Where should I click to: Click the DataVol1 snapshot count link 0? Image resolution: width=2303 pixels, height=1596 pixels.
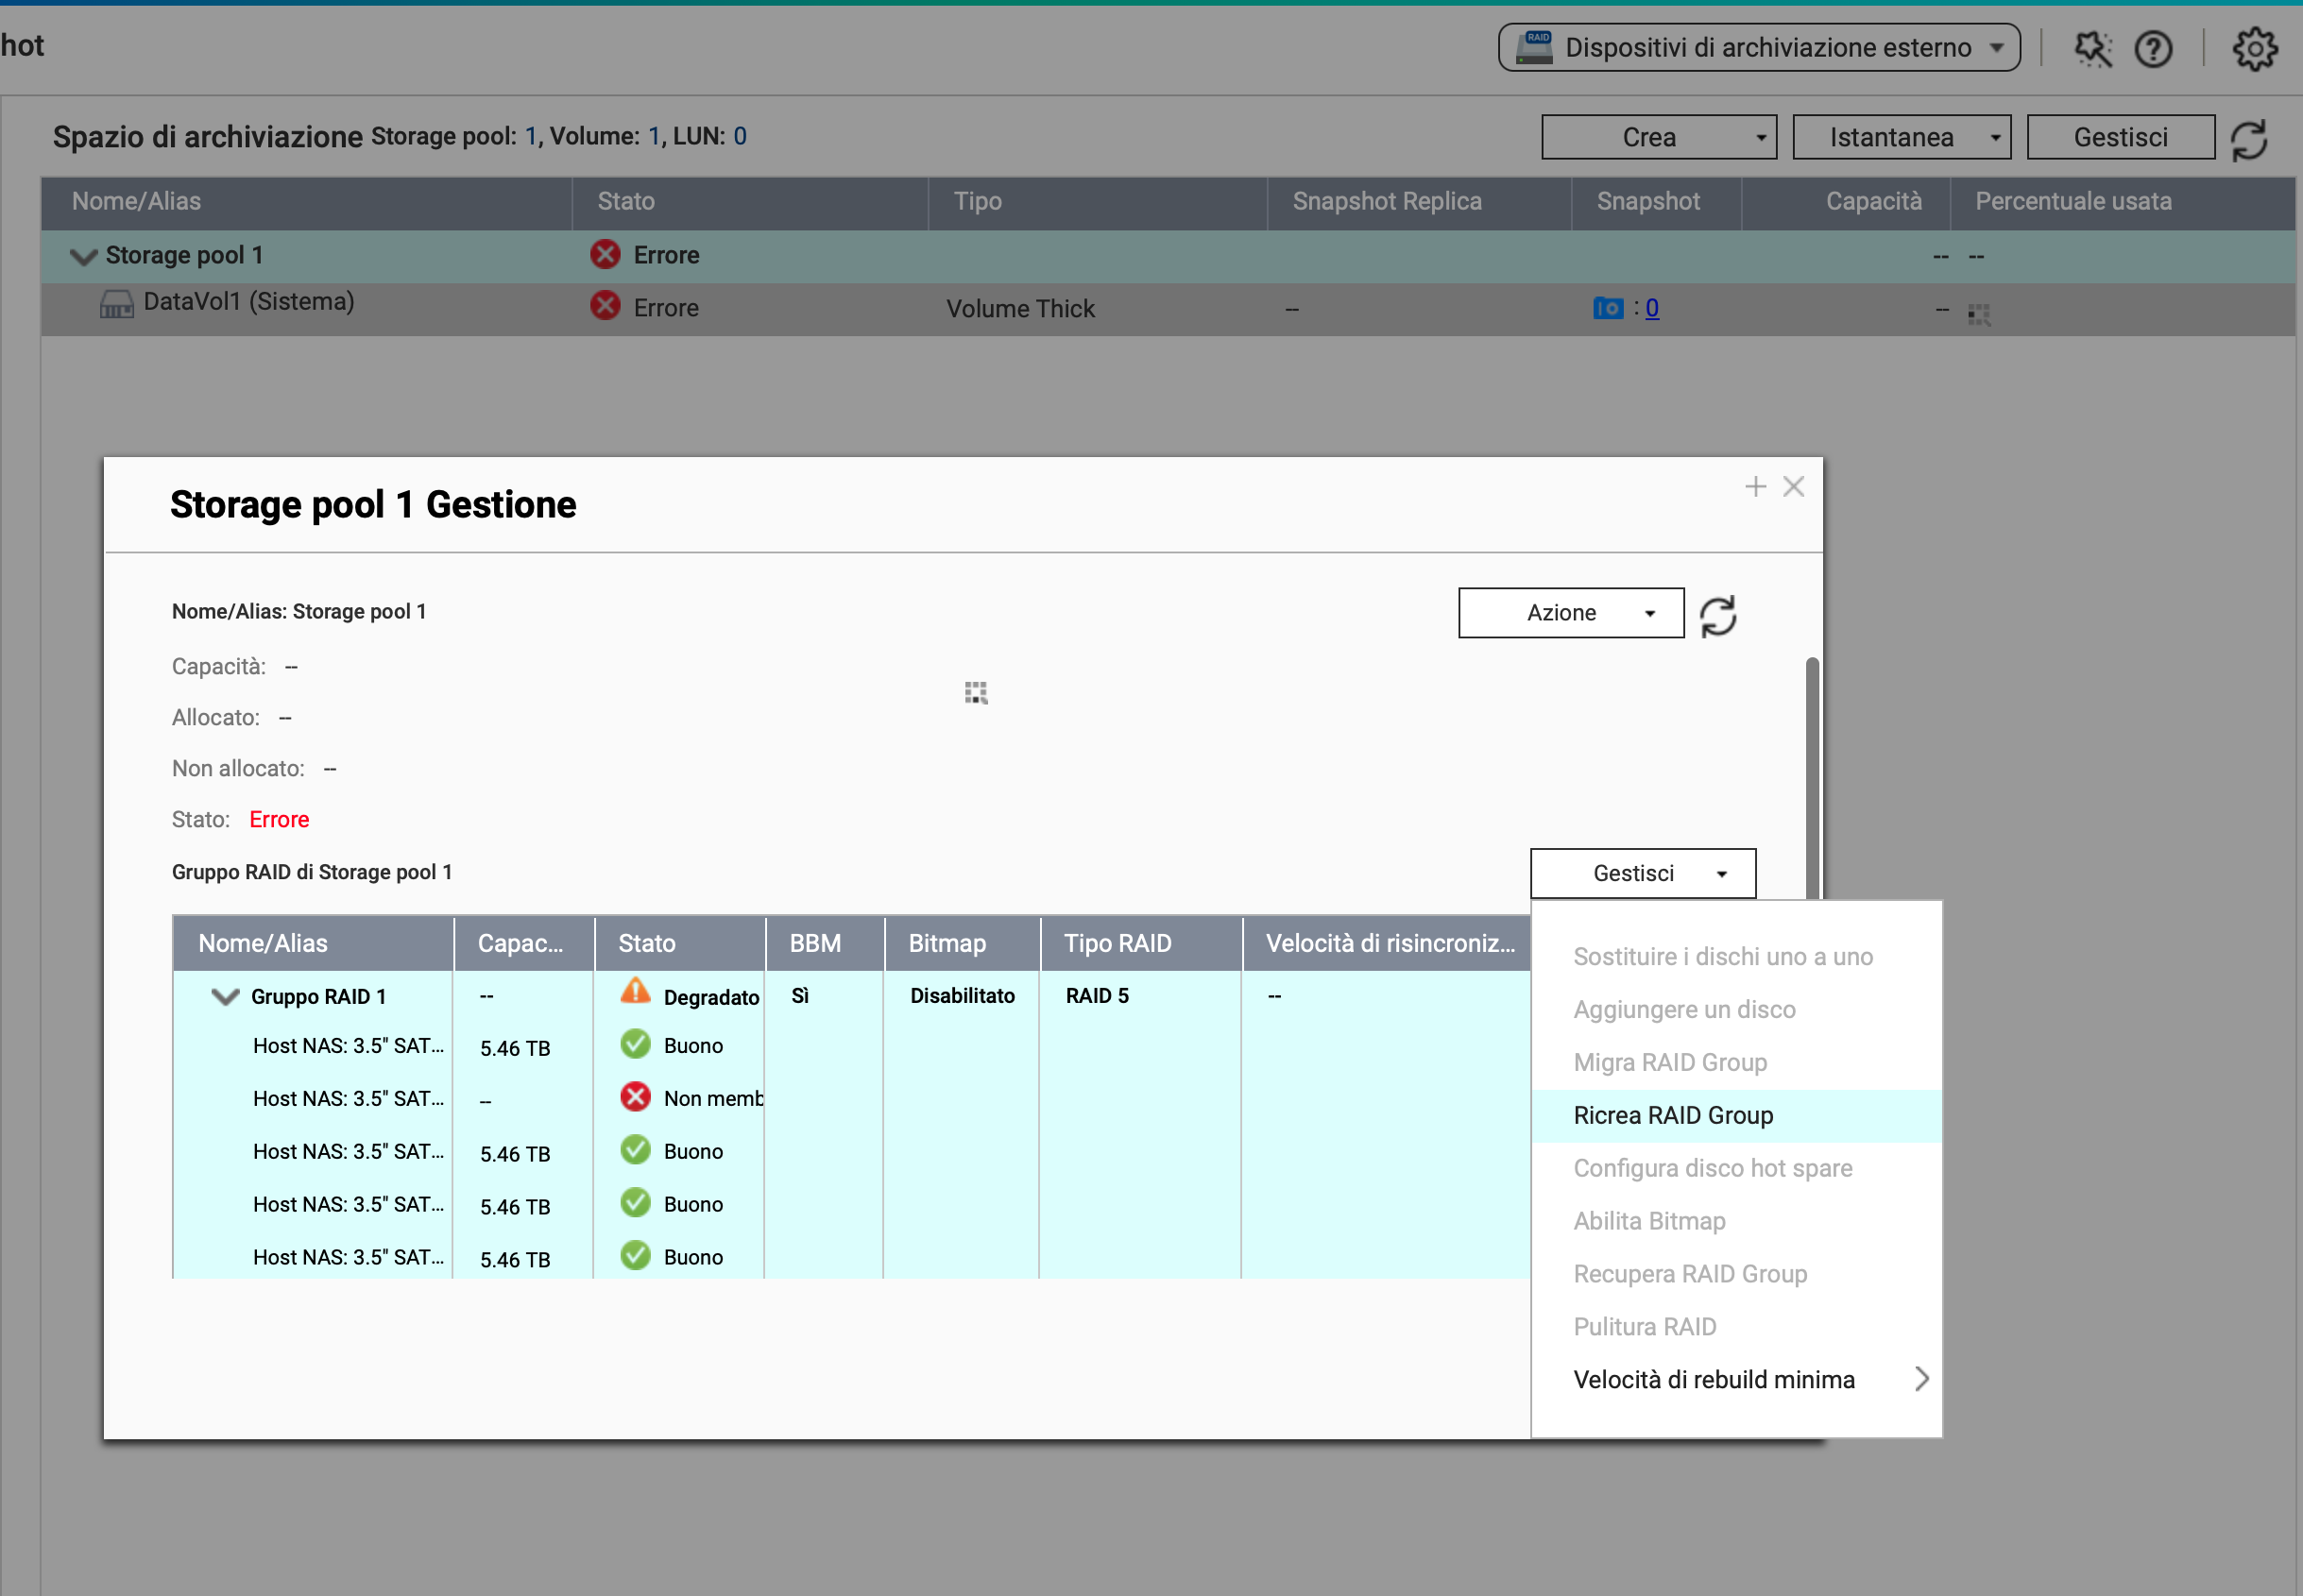[x=1652, y=308]
